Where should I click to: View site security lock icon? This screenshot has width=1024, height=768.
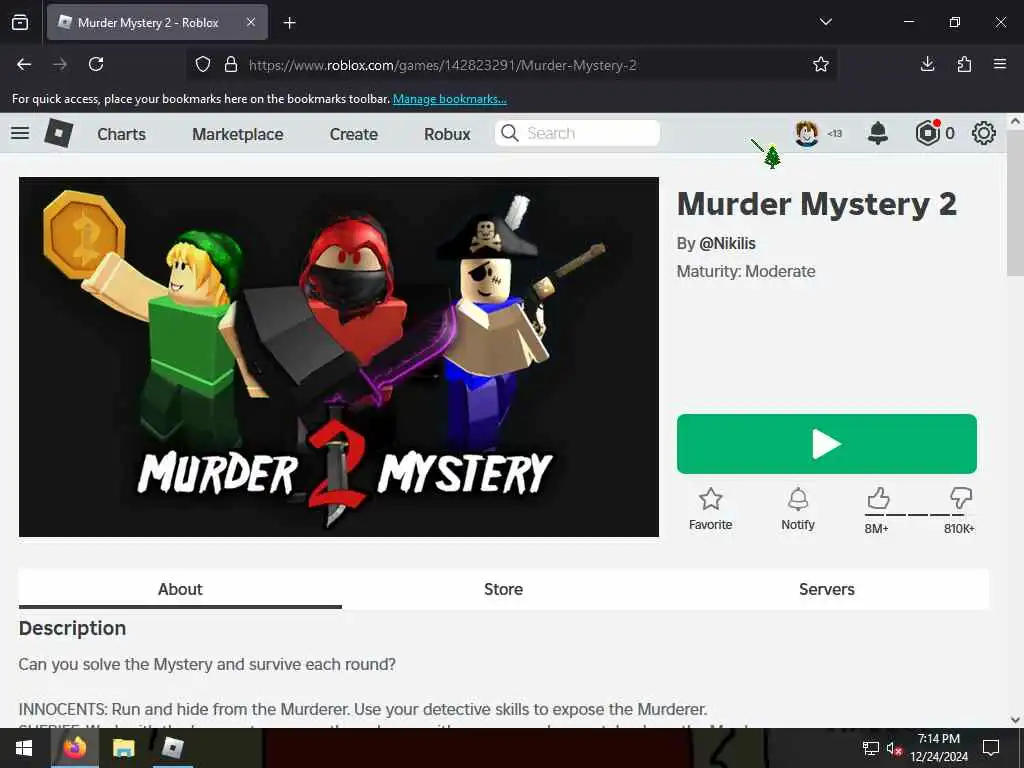[x=231, y=64]
